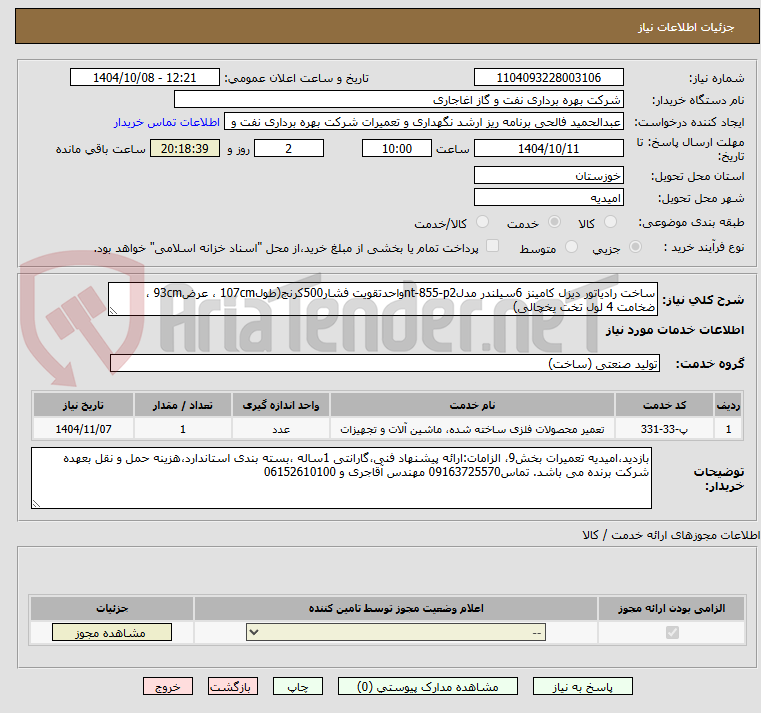Viewport: 761px width, 713px height.
Task: Select the کالا radio button
Action: pos(610,222)
